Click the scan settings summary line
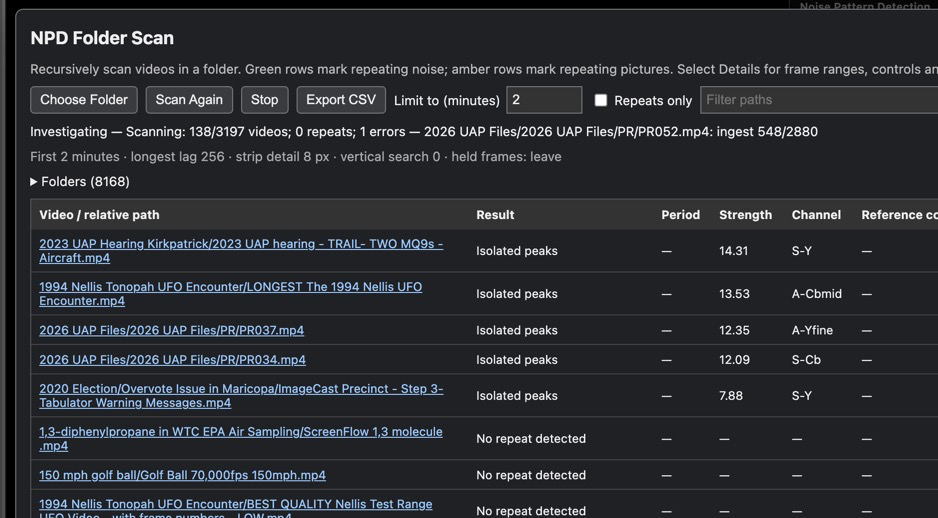 coord(296,157)
